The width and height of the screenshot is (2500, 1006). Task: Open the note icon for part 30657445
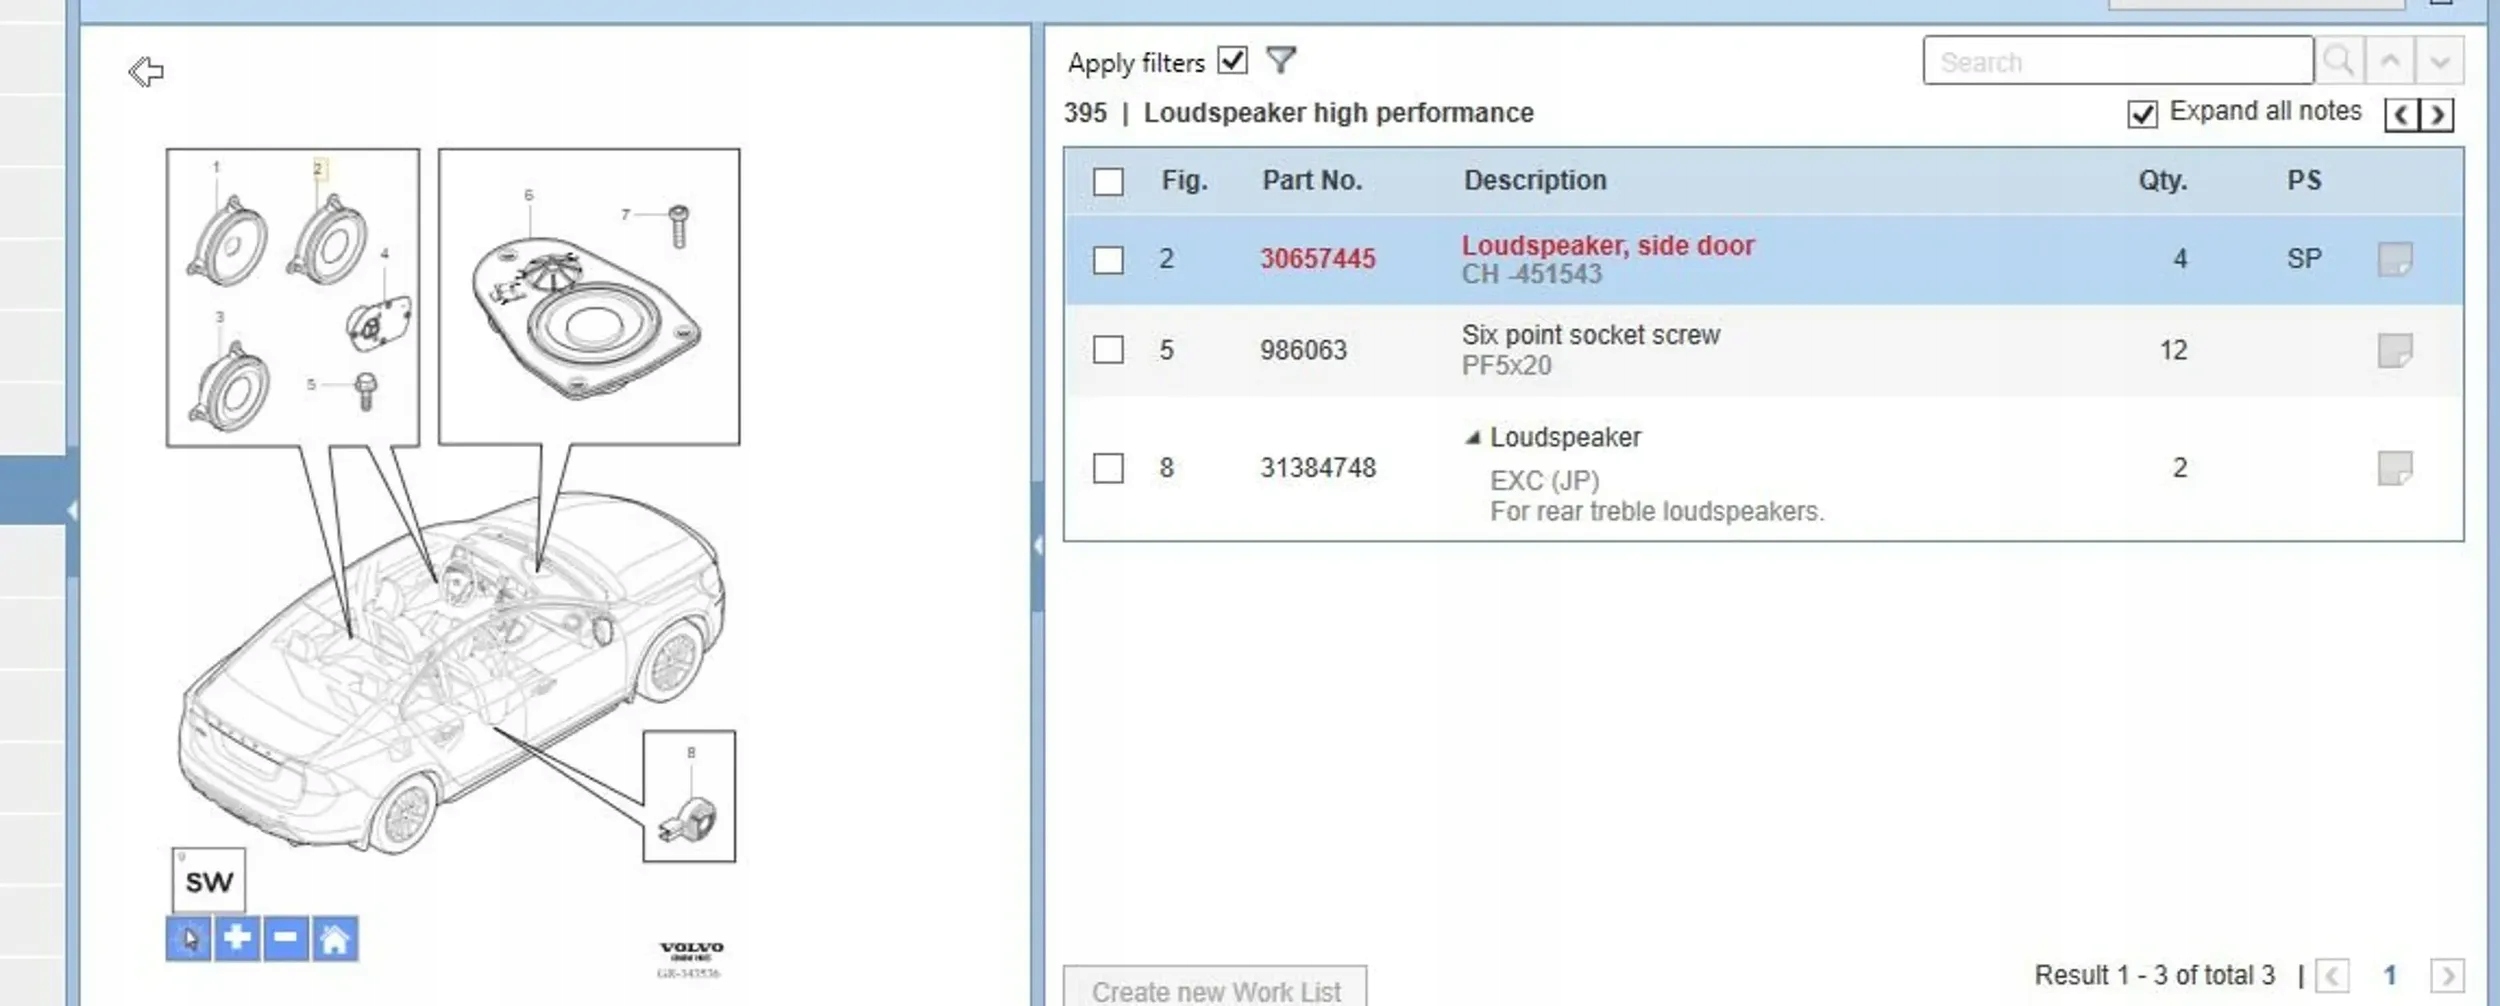[2395, 259]
